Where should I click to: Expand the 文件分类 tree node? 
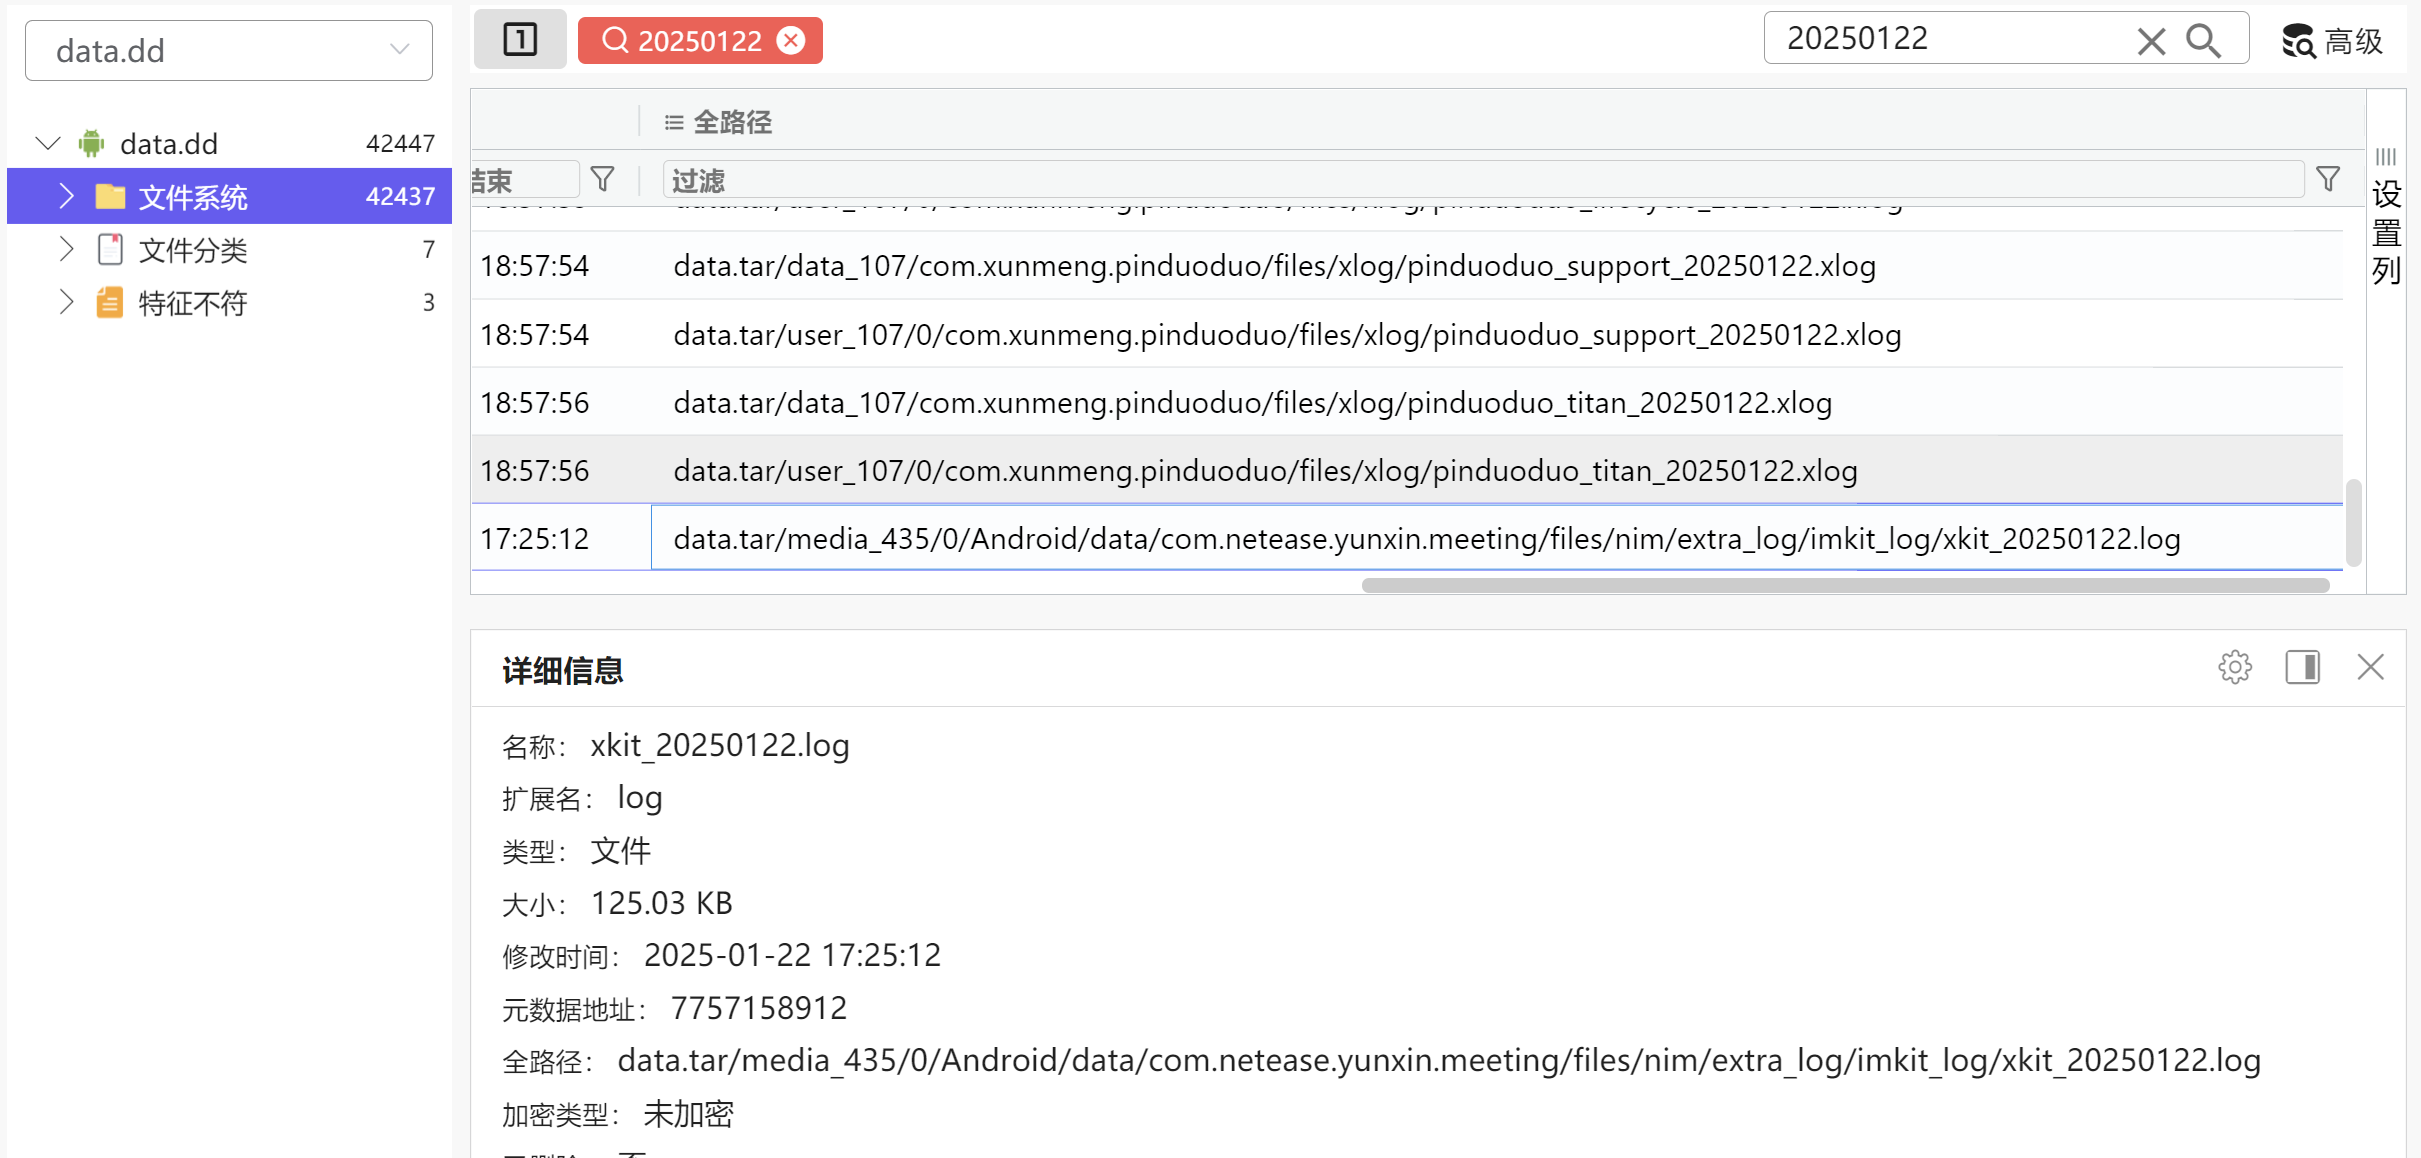(x=66, y=249)
